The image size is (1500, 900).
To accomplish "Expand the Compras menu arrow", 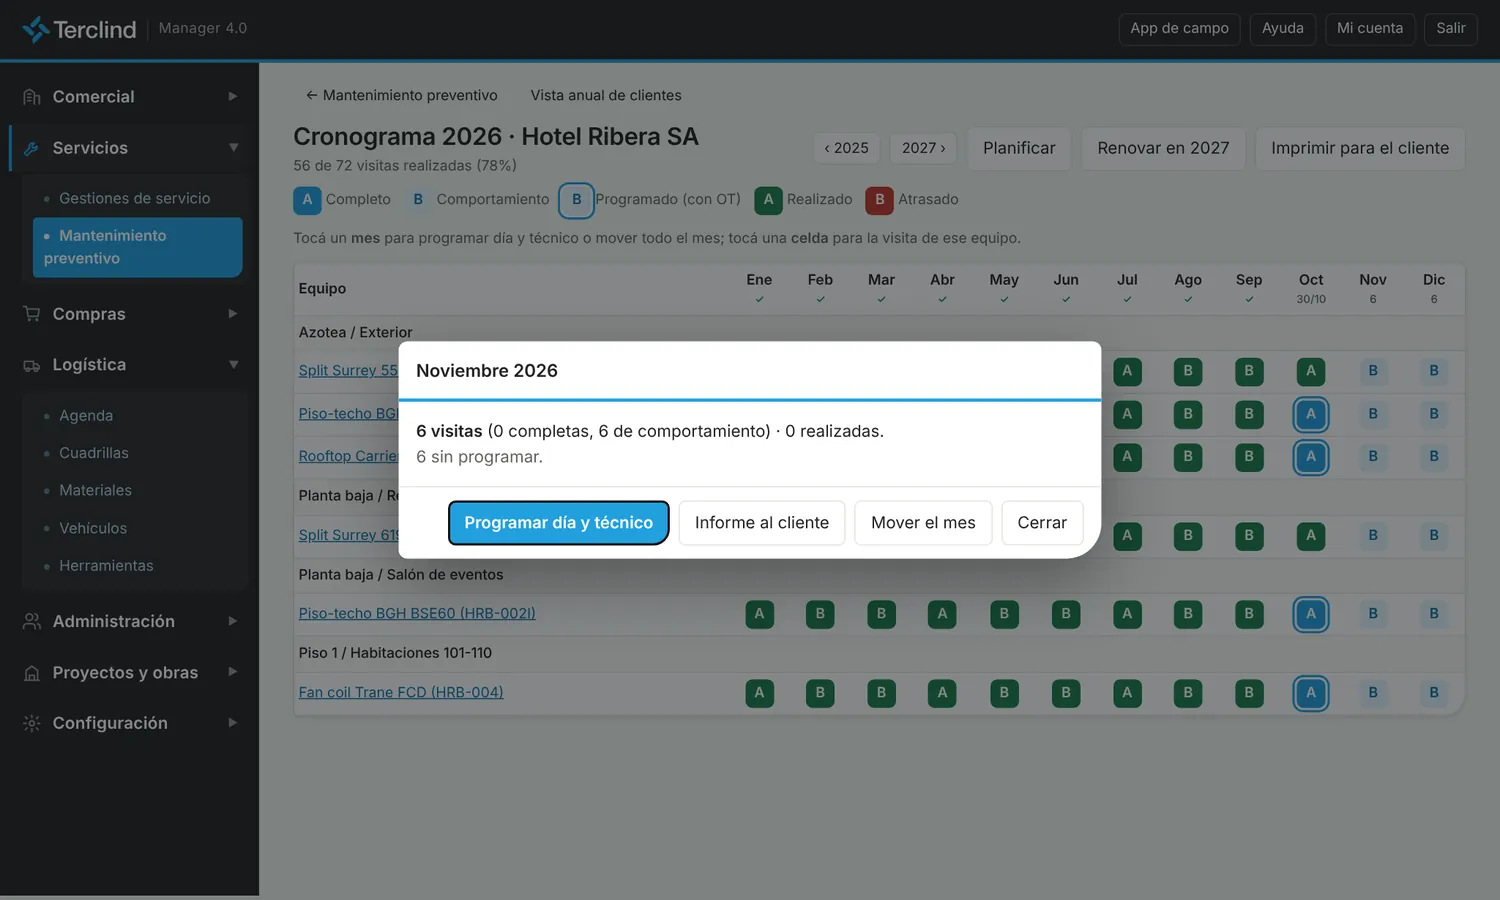I will tap(233, 314).
